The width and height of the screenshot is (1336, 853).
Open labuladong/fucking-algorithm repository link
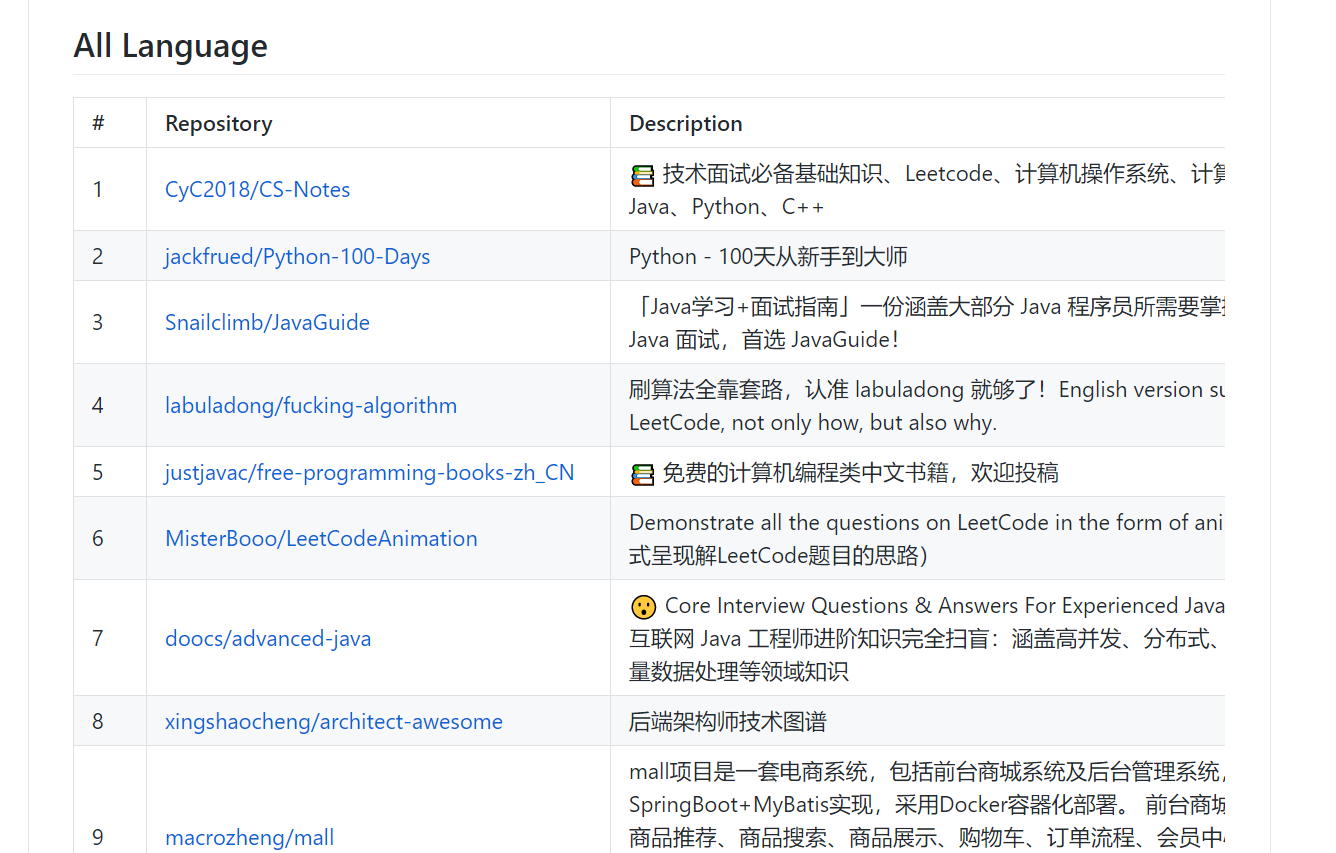pos(311,405)
